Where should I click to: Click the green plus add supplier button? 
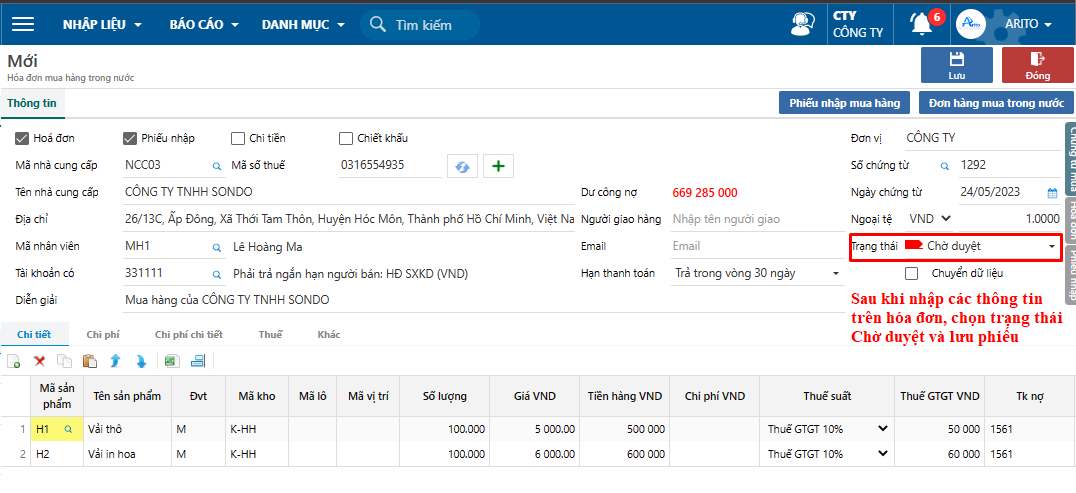click(x=499, y=166)
